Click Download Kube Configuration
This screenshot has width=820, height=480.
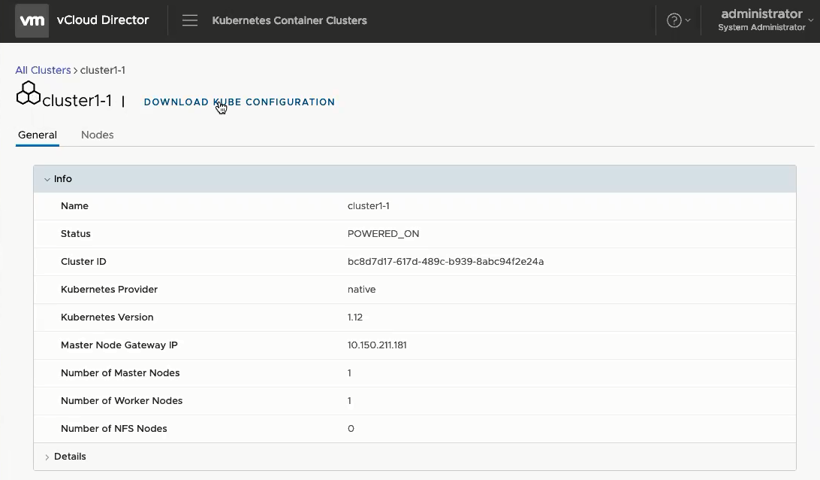239,102
